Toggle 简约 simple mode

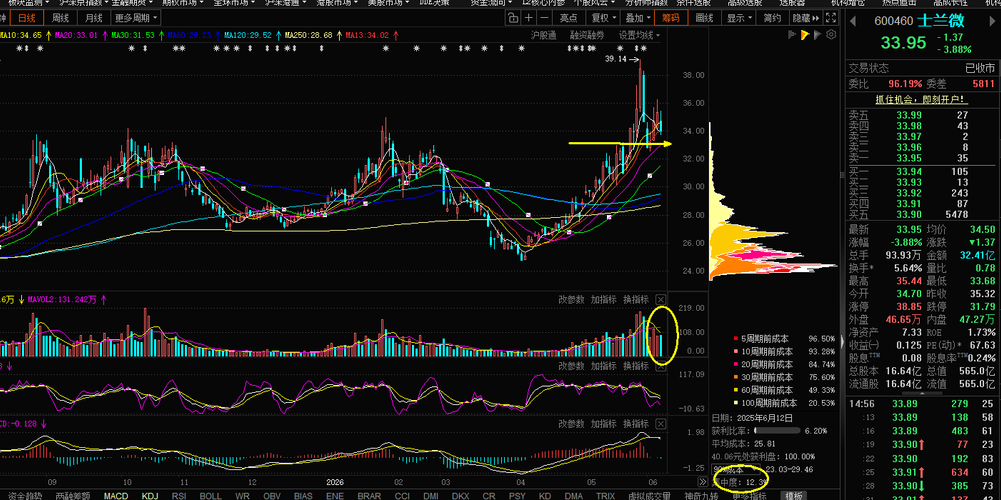point(772,18)
